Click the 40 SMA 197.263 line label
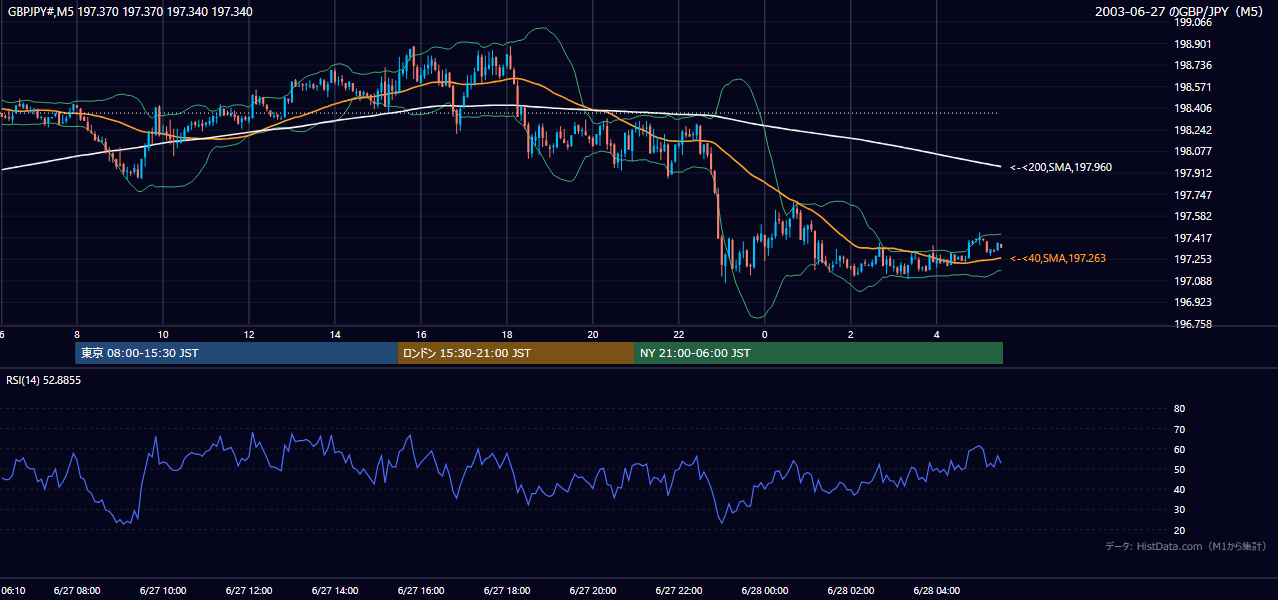1278x600 pixels. tap(1058, 258)
